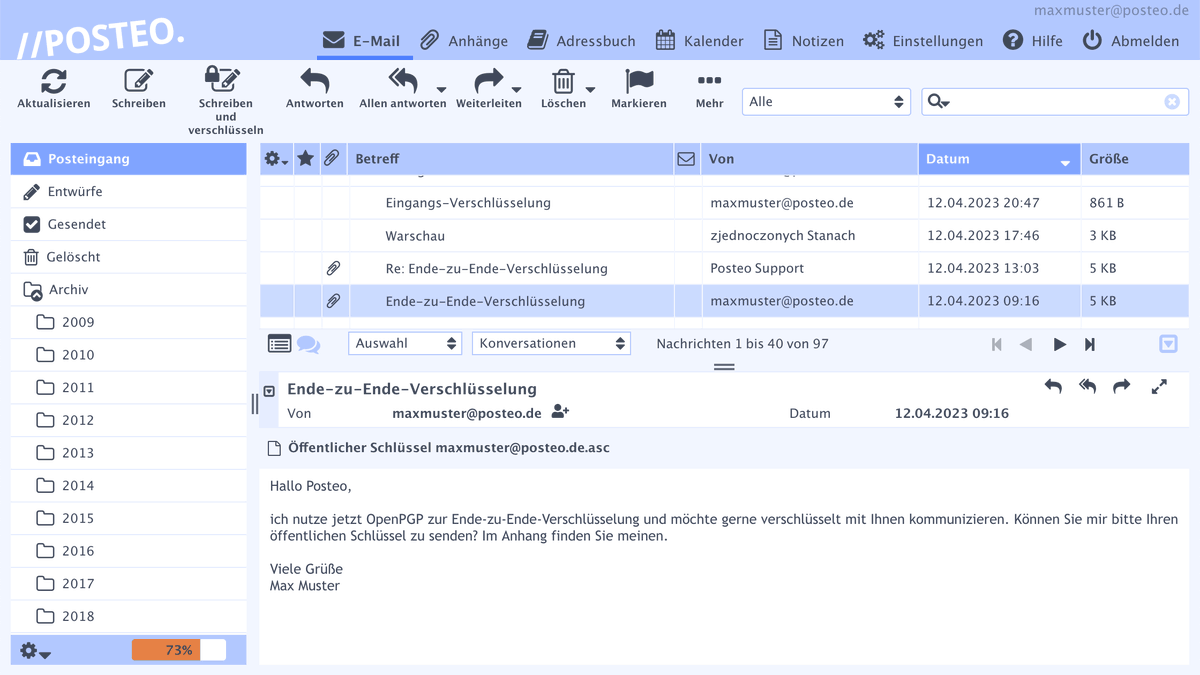Add sender maxmuster to contacts icon

point(560,412)
